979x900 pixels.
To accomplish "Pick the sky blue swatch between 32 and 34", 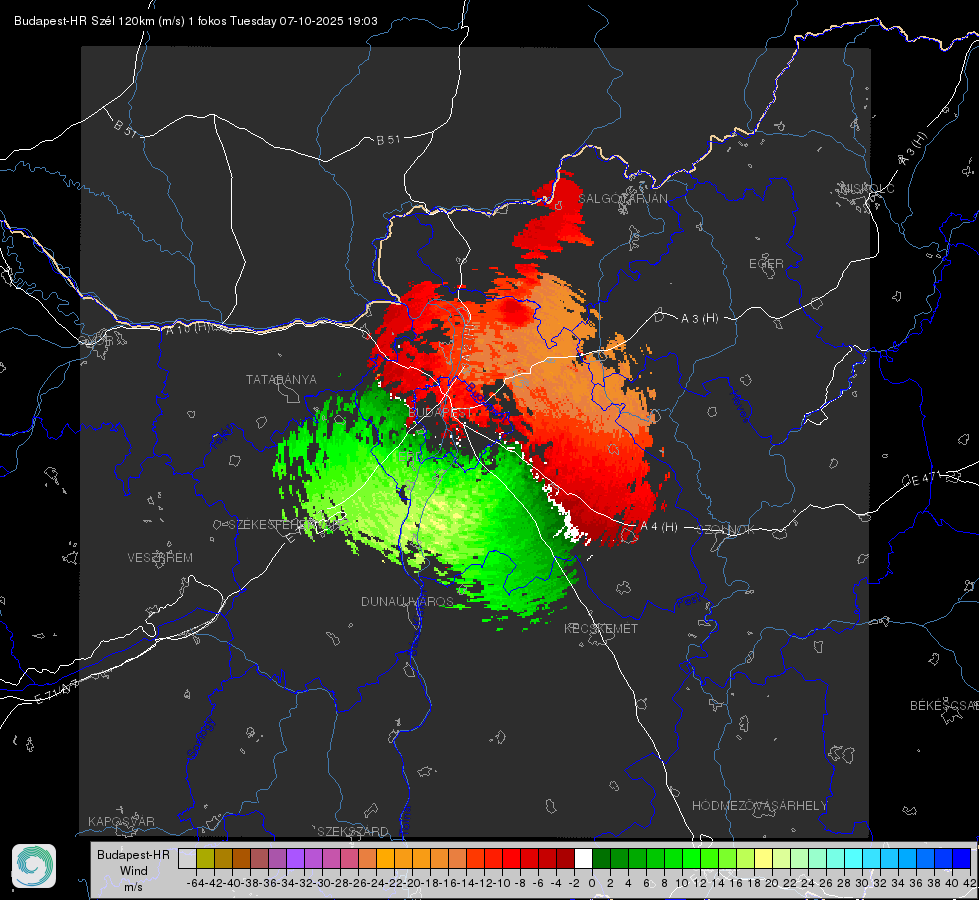I will click(889, 858).
